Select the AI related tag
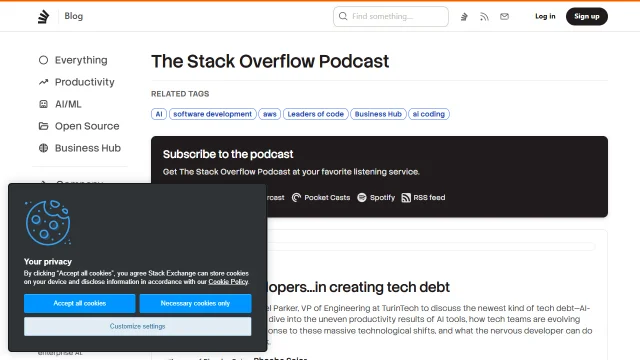 (159, 114)
